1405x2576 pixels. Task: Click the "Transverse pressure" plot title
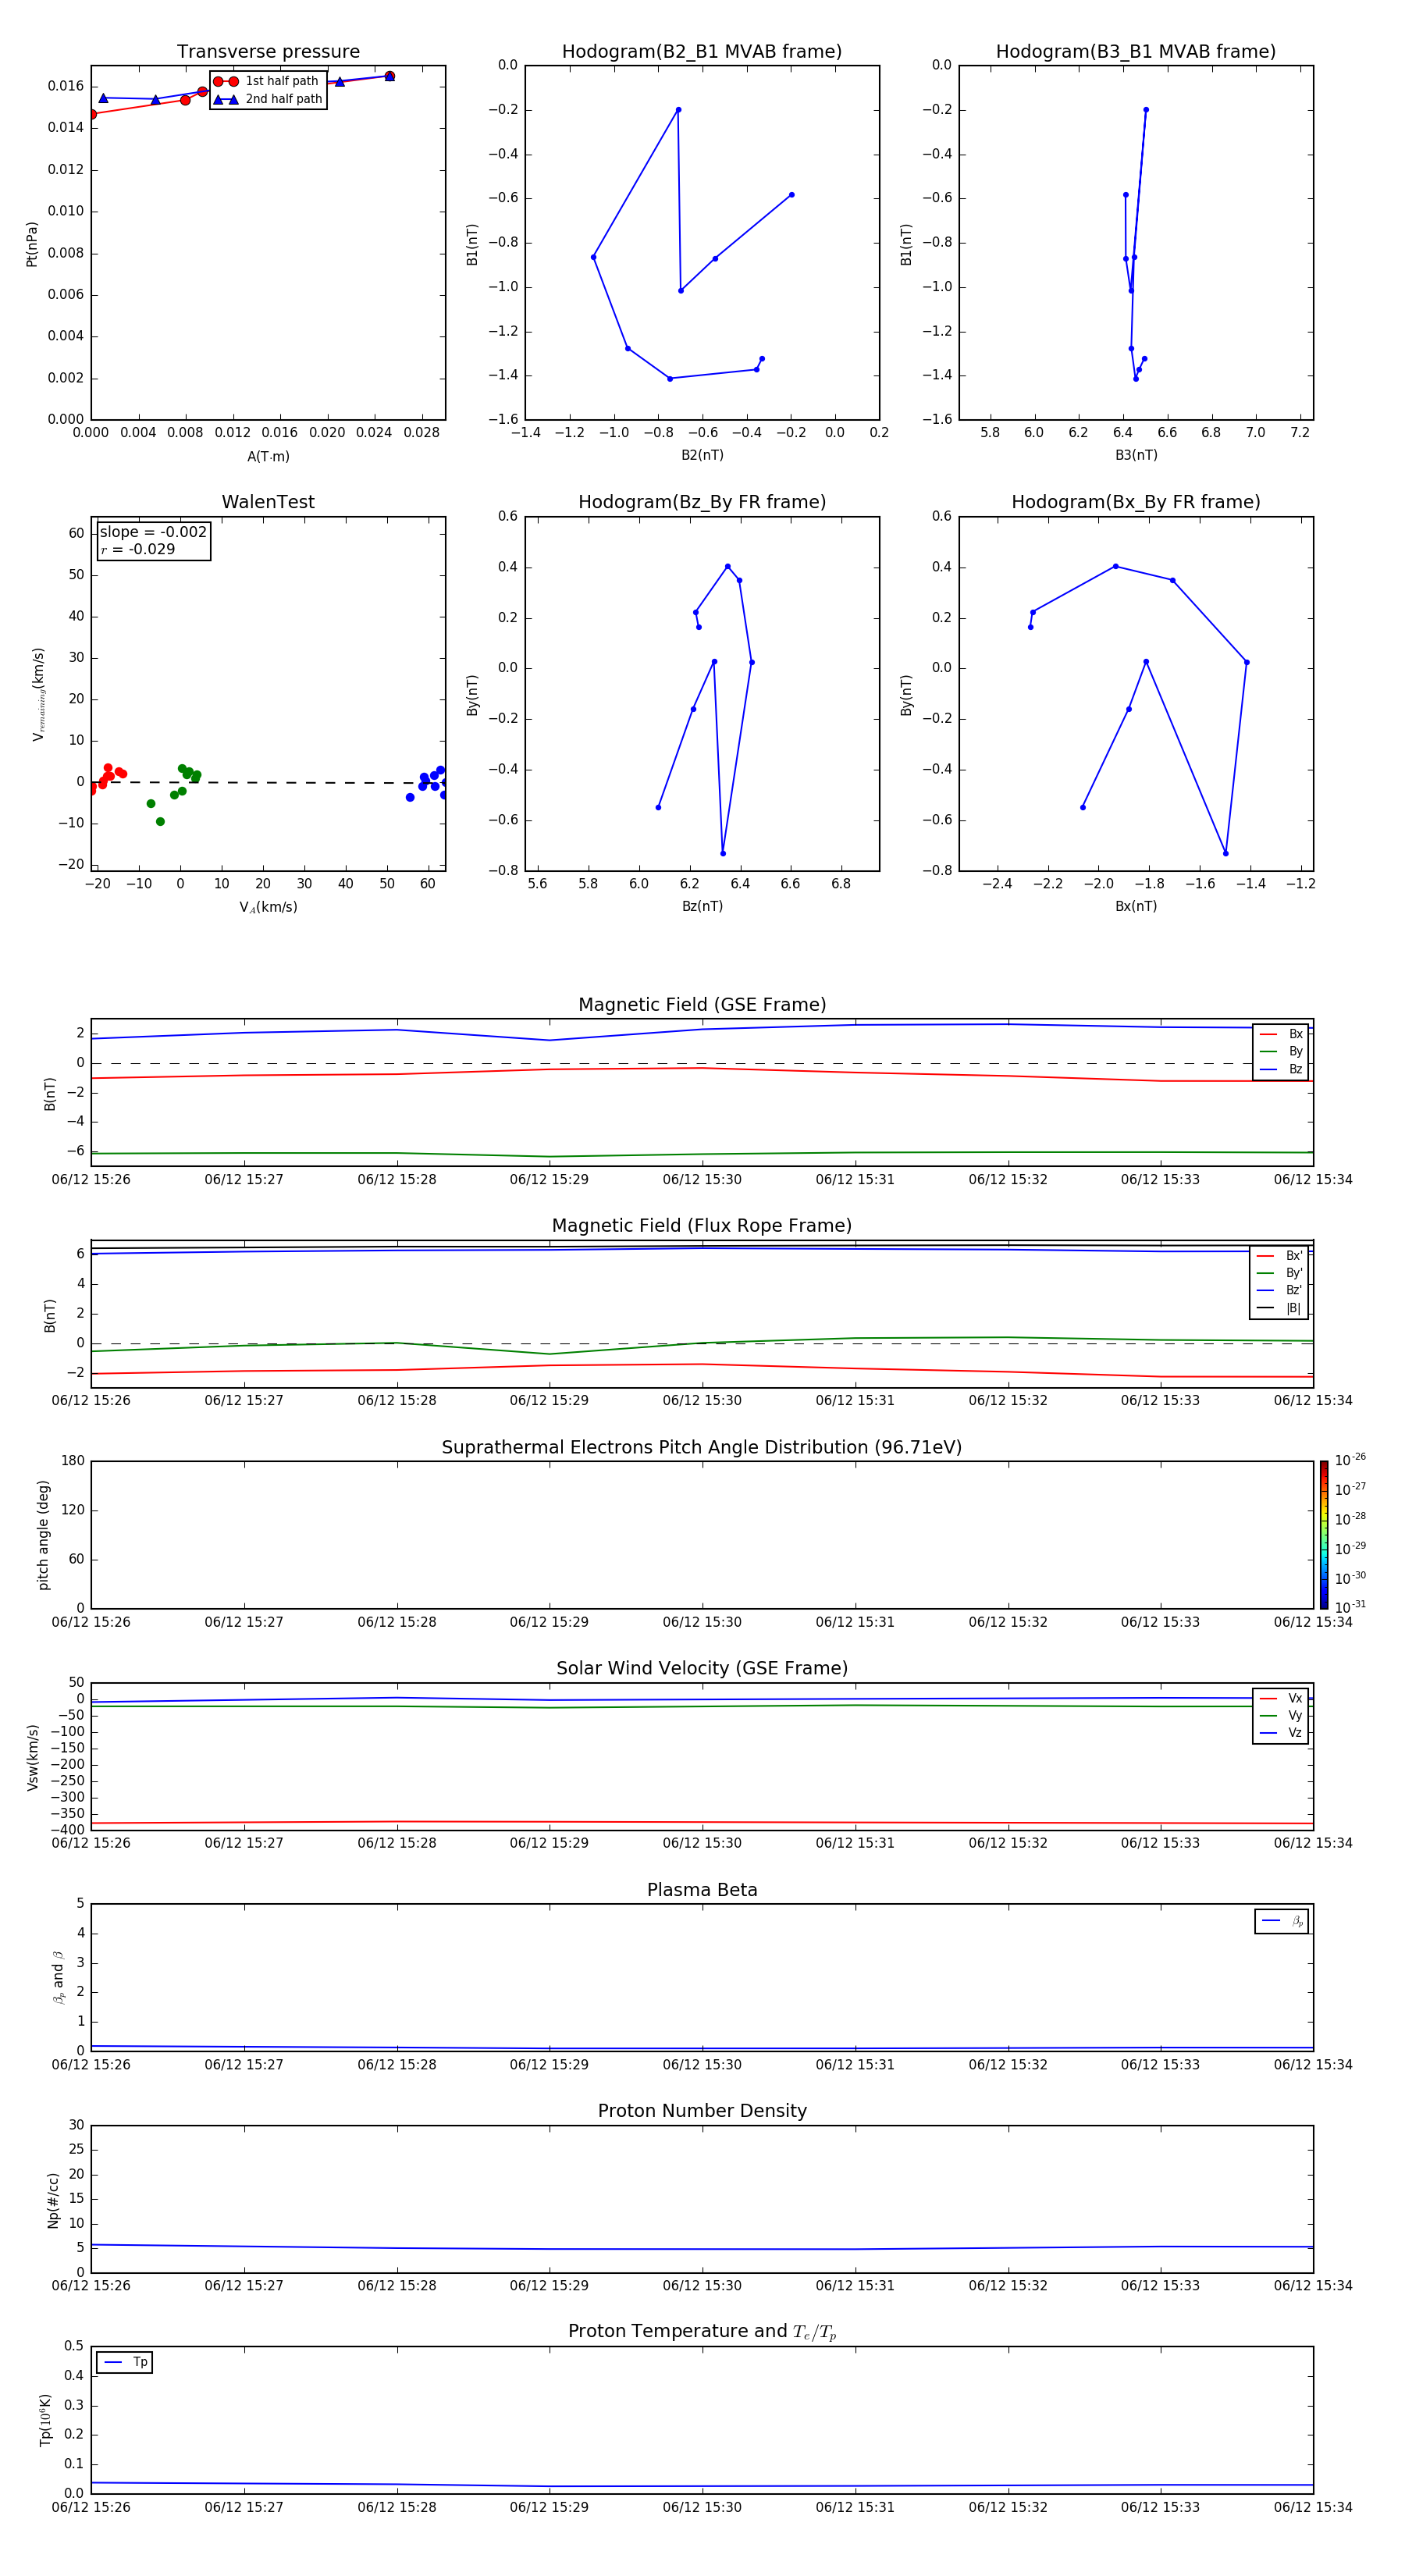click(x=268, y=52)
